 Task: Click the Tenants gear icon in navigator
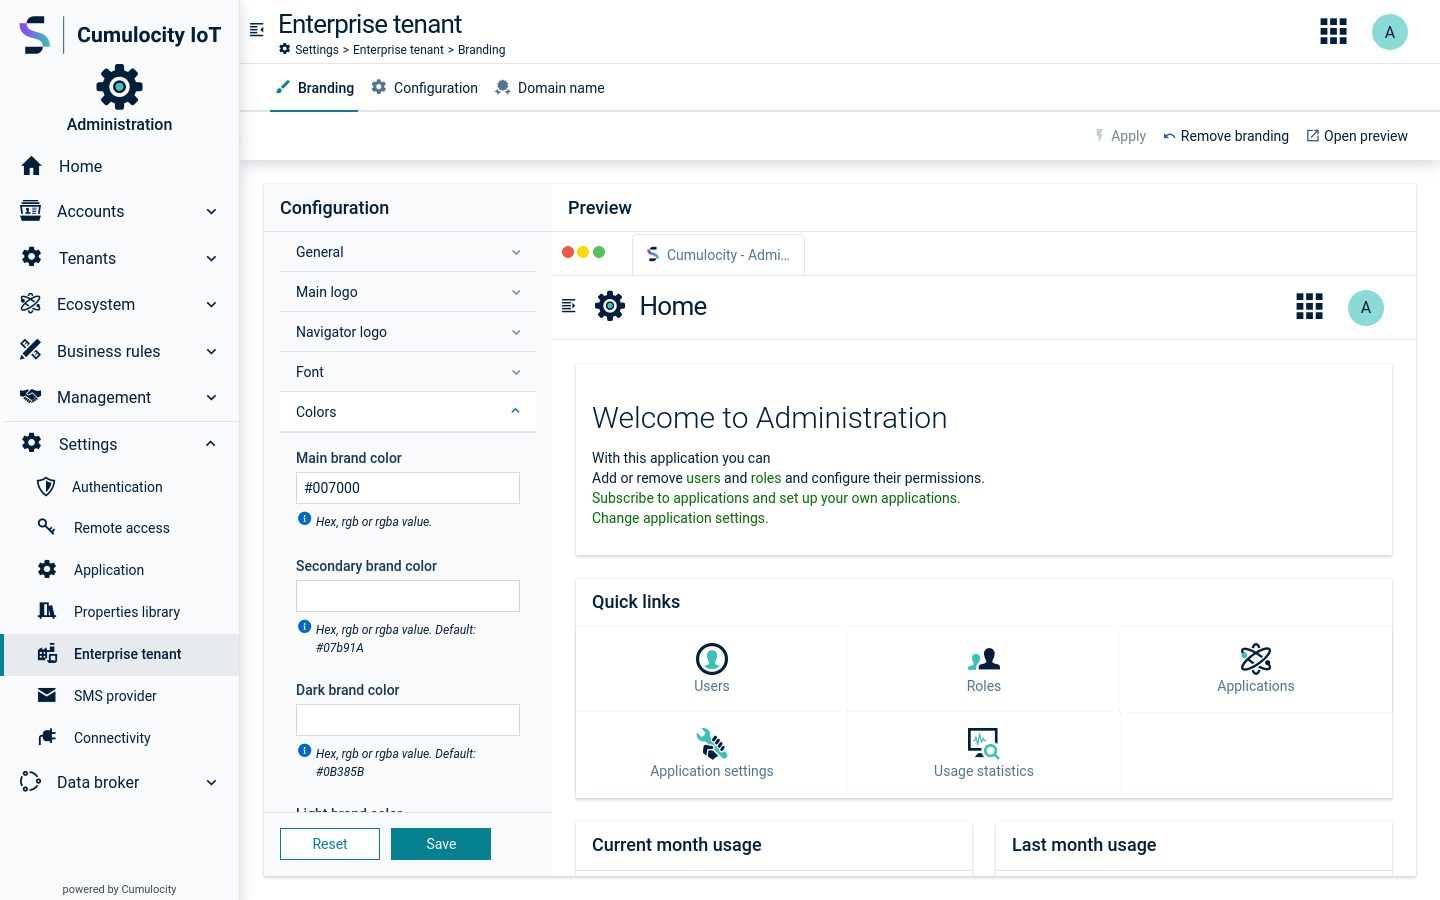pos(32,257)
